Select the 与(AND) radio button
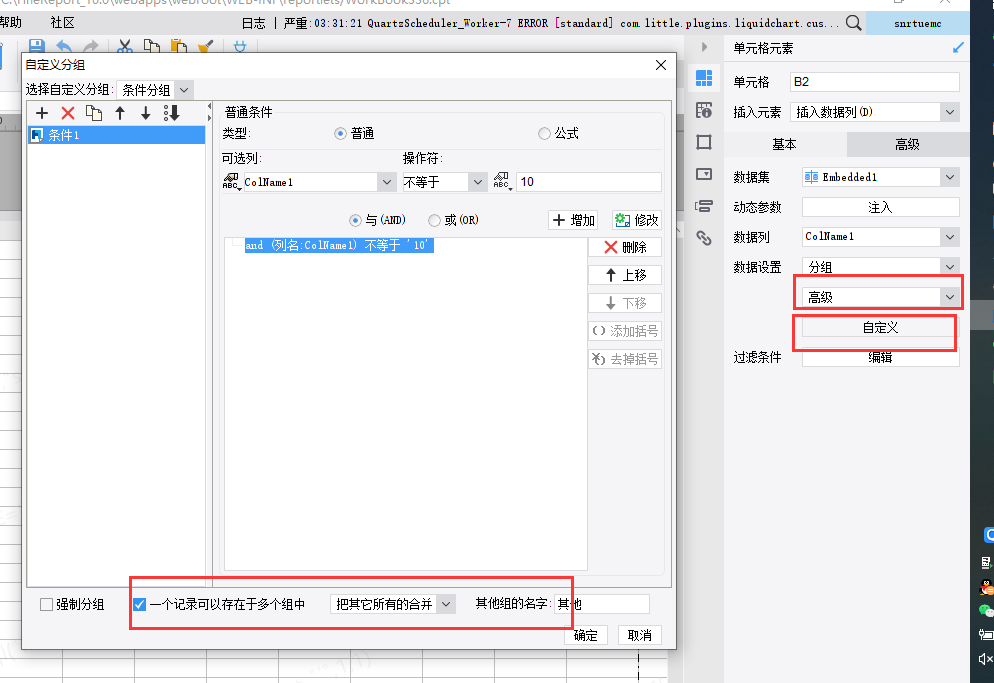The image size is (994, 683). pyautogui.click(x=355, y=221)
